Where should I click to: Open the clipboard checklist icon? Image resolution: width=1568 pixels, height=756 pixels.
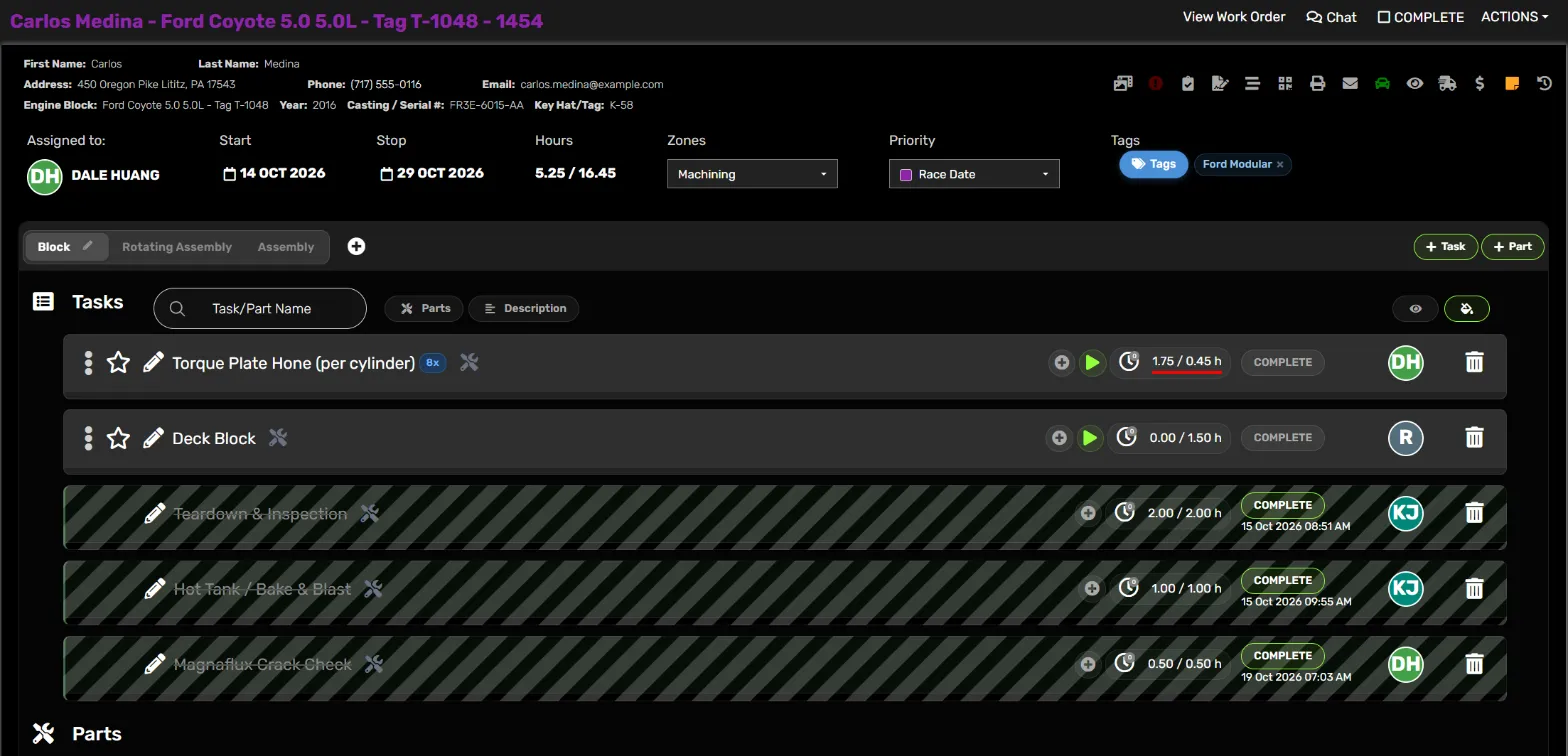coord(1188,84)
